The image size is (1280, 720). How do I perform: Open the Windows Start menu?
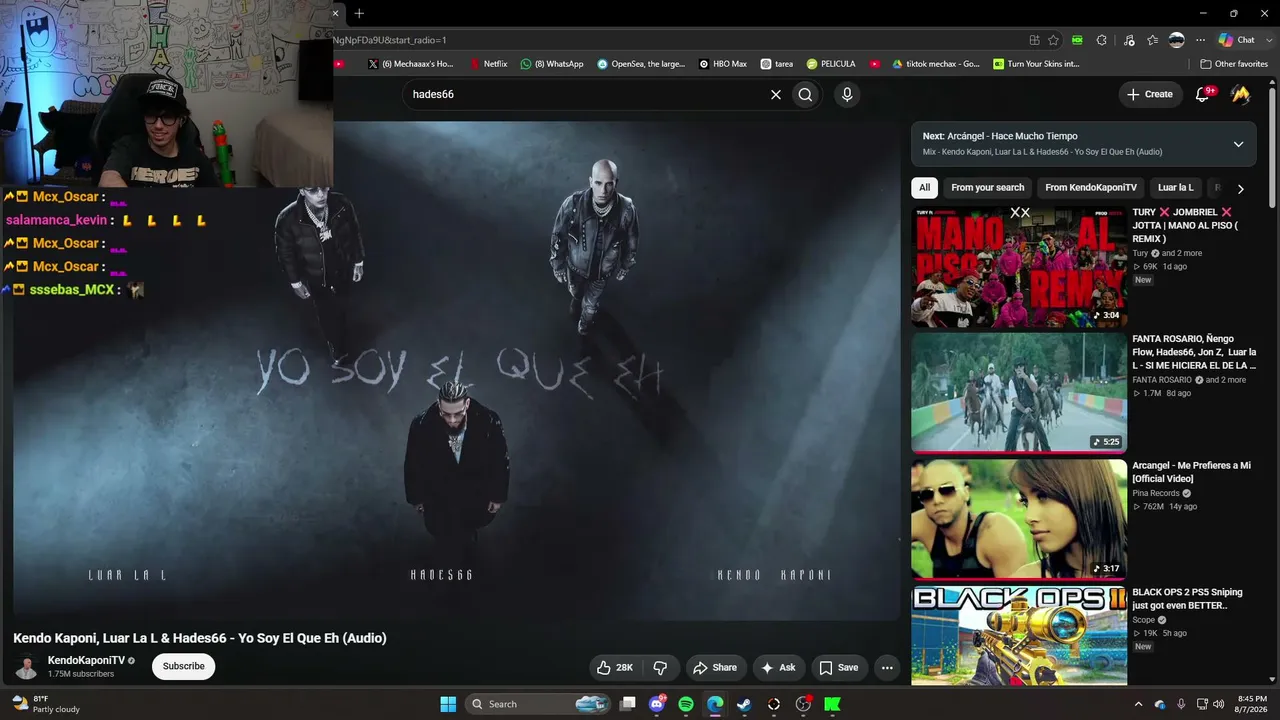tap(448, 704)
